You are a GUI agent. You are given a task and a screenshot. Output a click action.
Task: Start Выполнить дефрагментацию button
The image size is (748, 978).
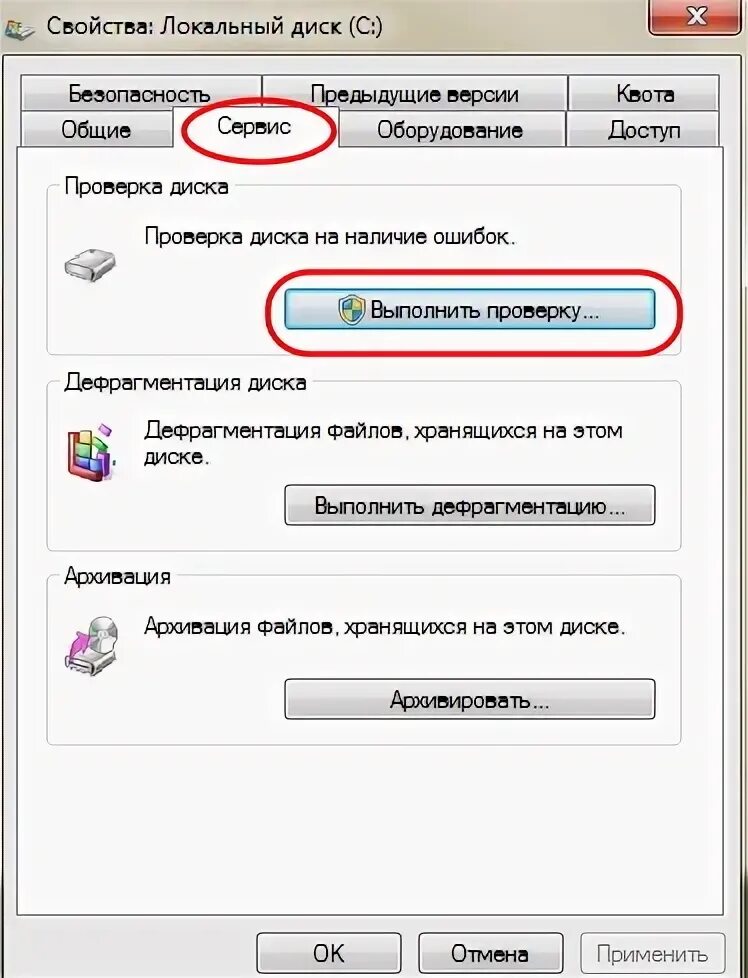click(470, 505)
